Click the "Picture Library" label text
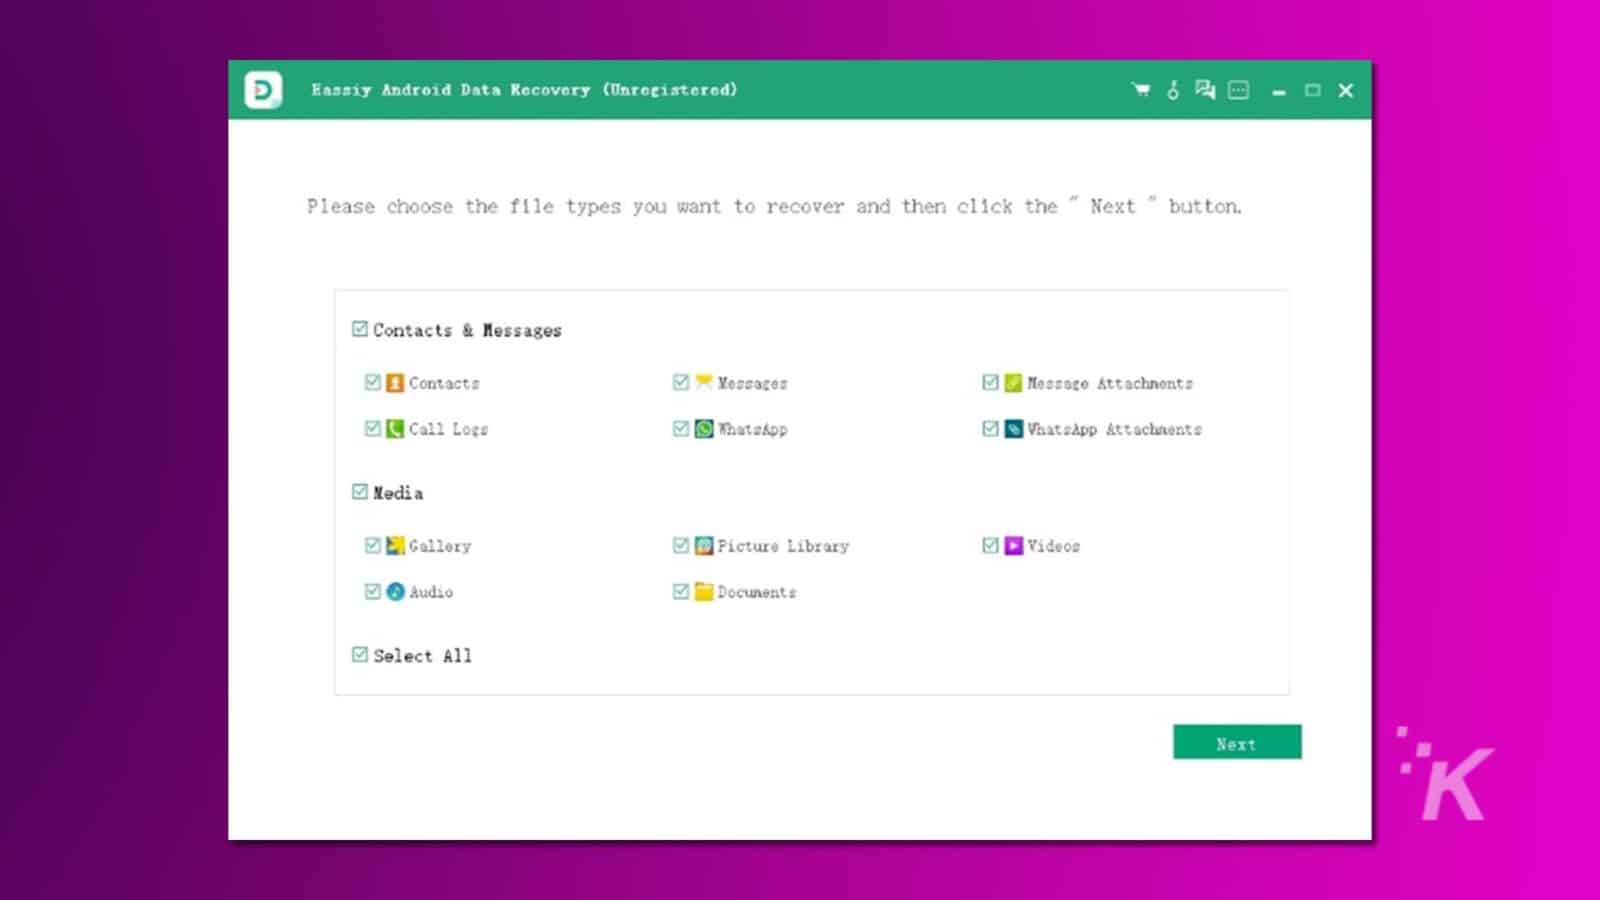The image size is (1600, 900). (783, 546)
